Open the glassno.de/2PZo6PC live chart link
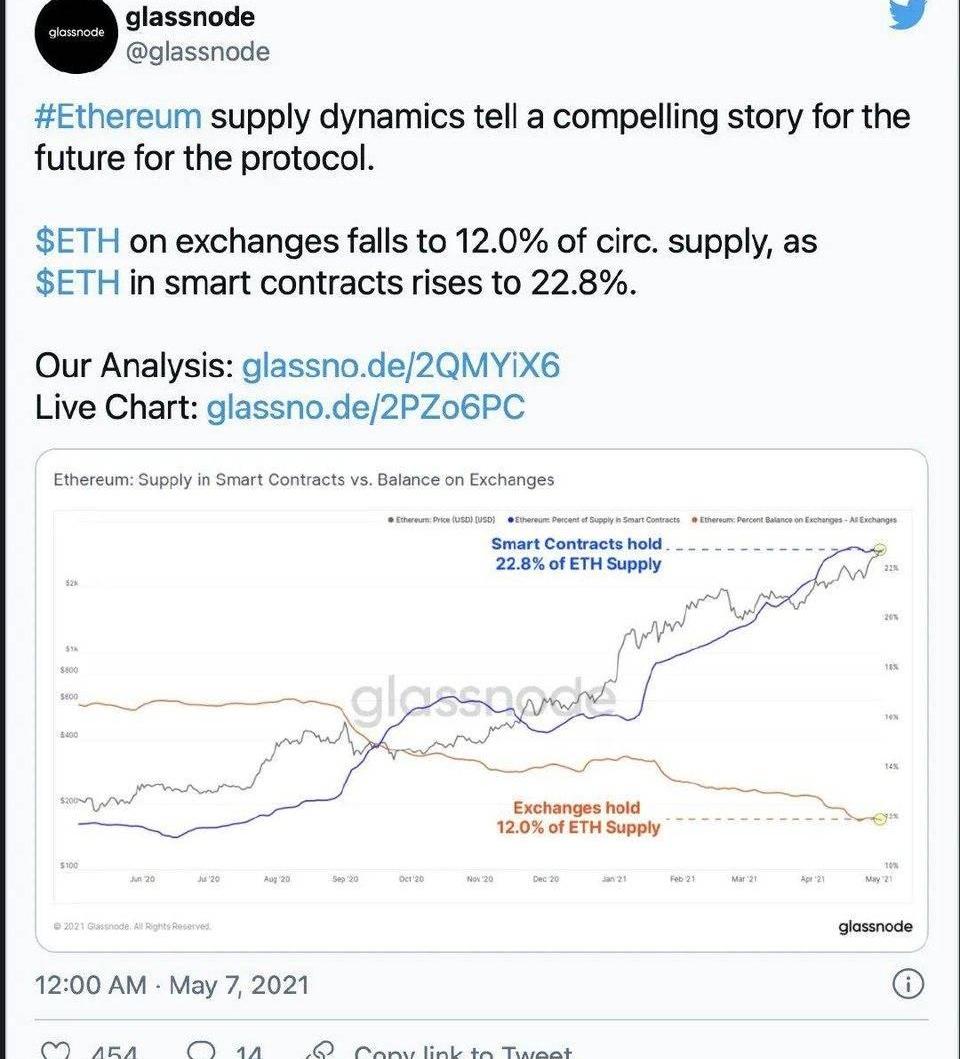Screen dimensions: 960x1059 click(365, 407)
